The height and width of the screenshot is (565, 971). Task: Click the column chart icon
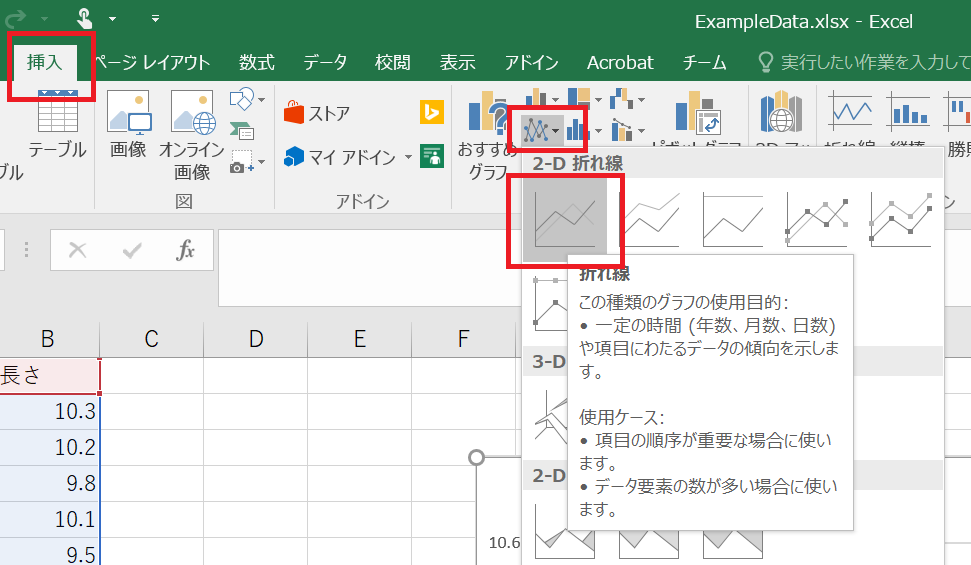tap(536, 99)
